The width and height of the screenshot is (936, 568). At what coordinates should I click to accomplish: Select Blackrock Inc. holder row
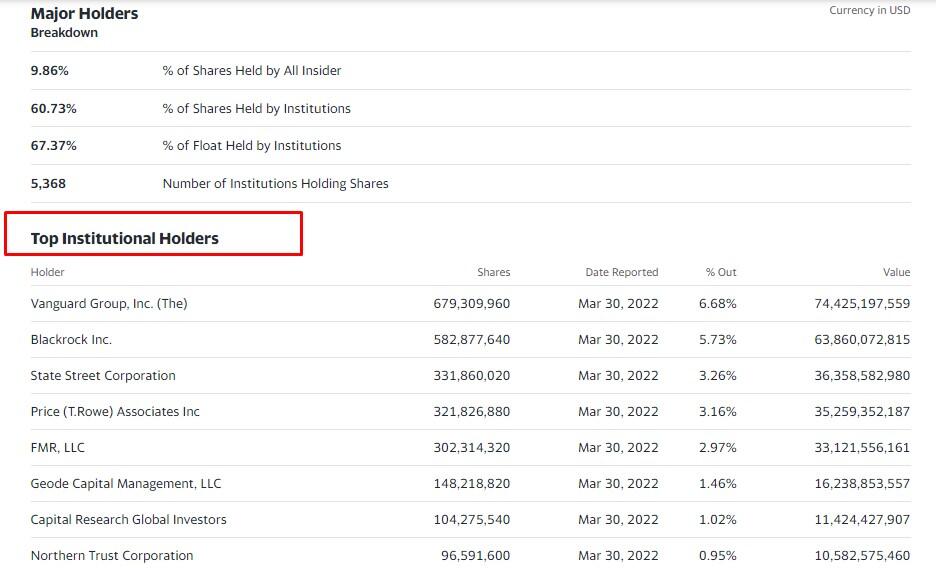click(x=71, y=339)
